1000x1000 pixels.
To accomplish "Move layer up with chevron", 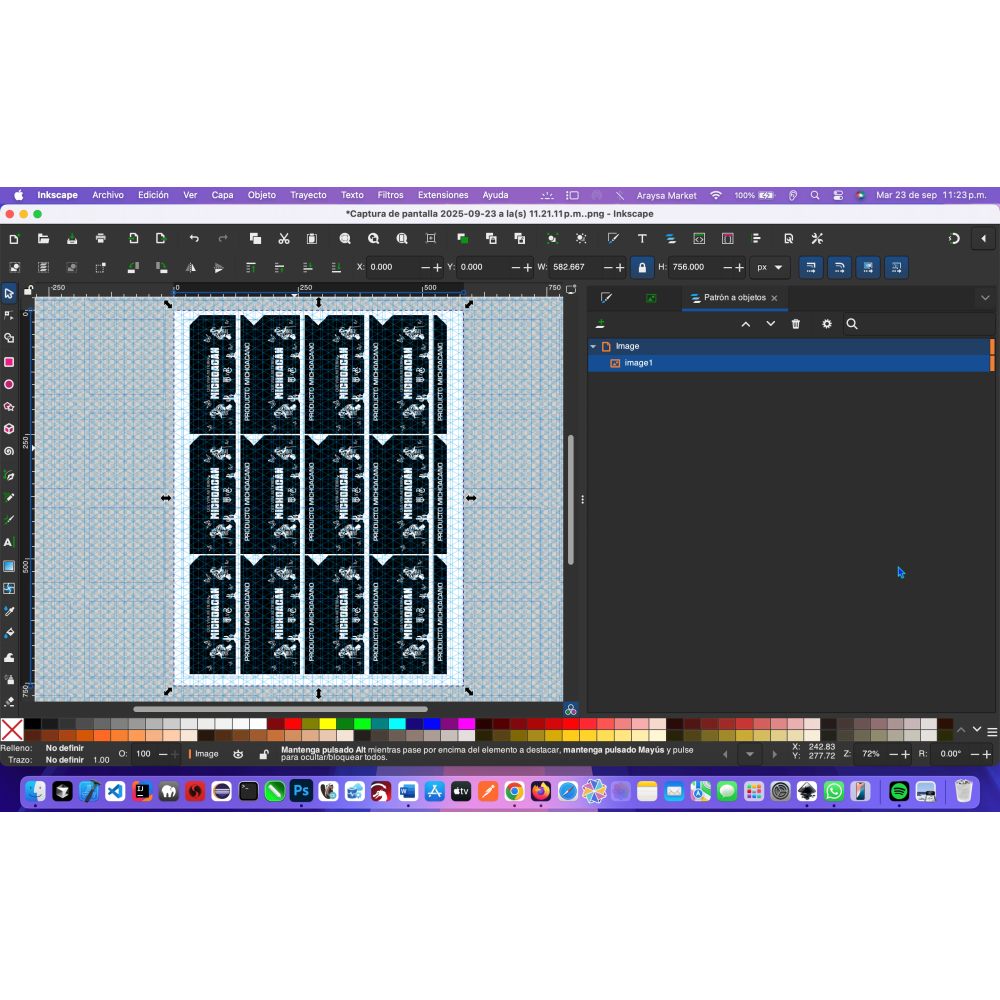I will pos(746,324).
